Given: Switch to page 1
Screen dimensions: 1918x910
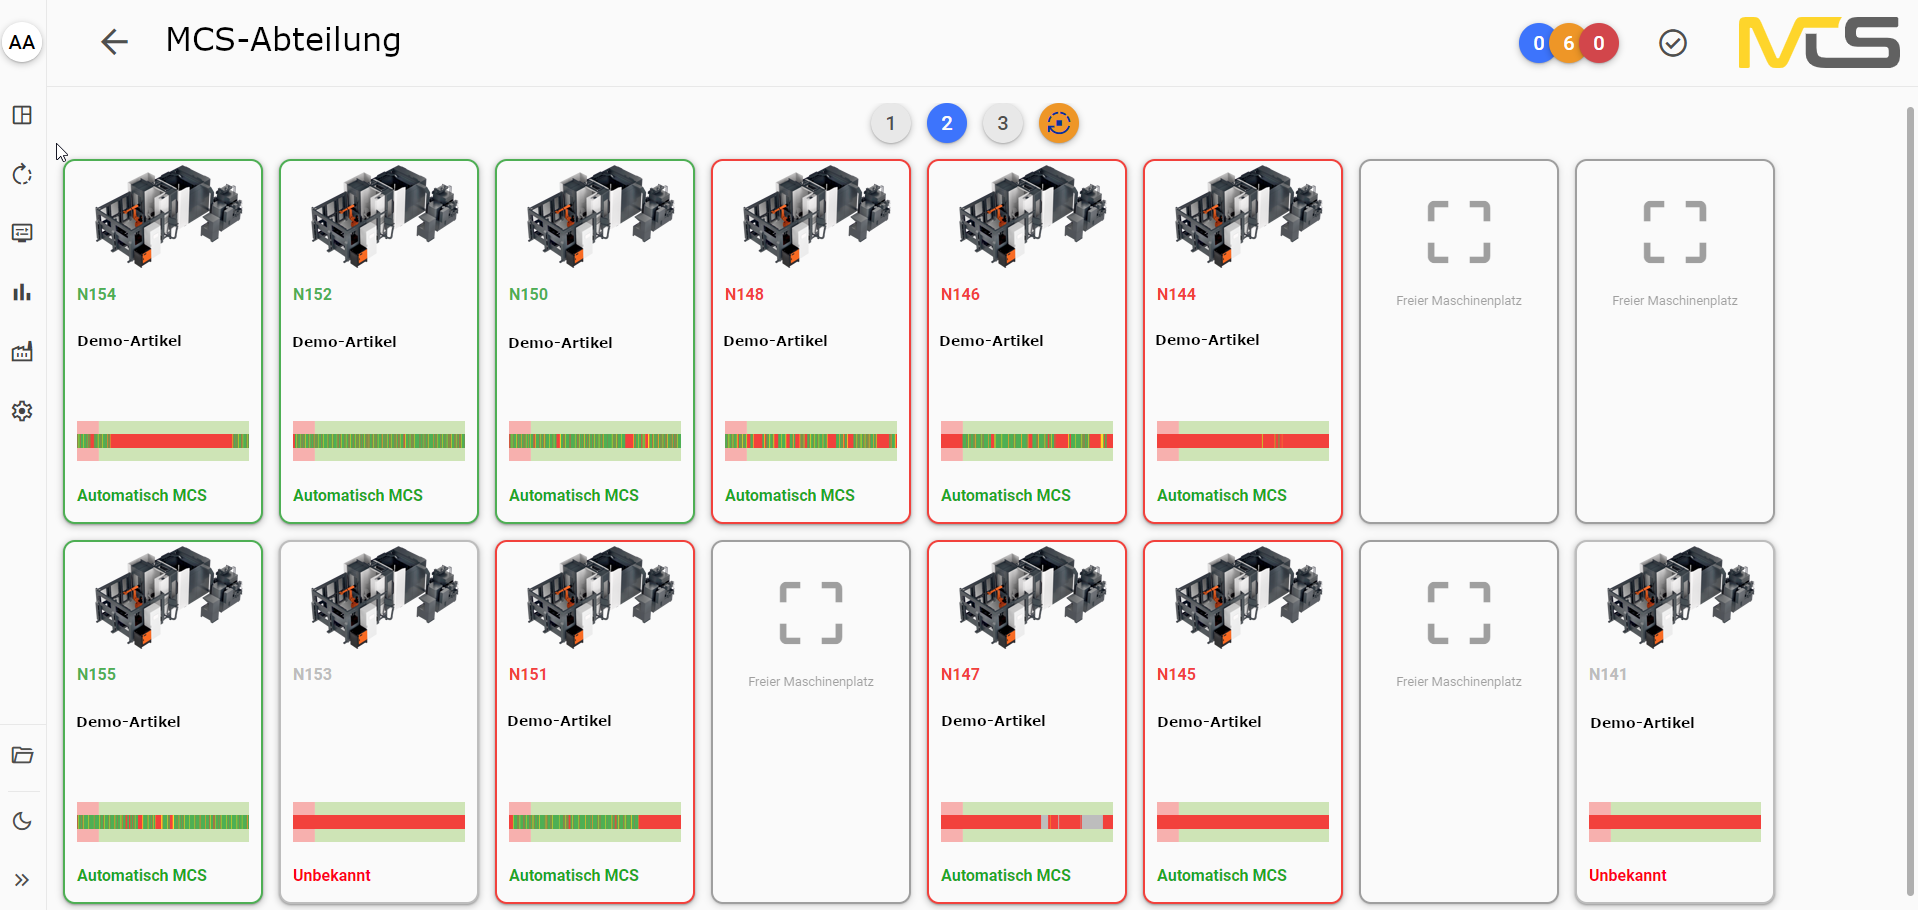Looking at the screenshot, I should click(890, 124).
